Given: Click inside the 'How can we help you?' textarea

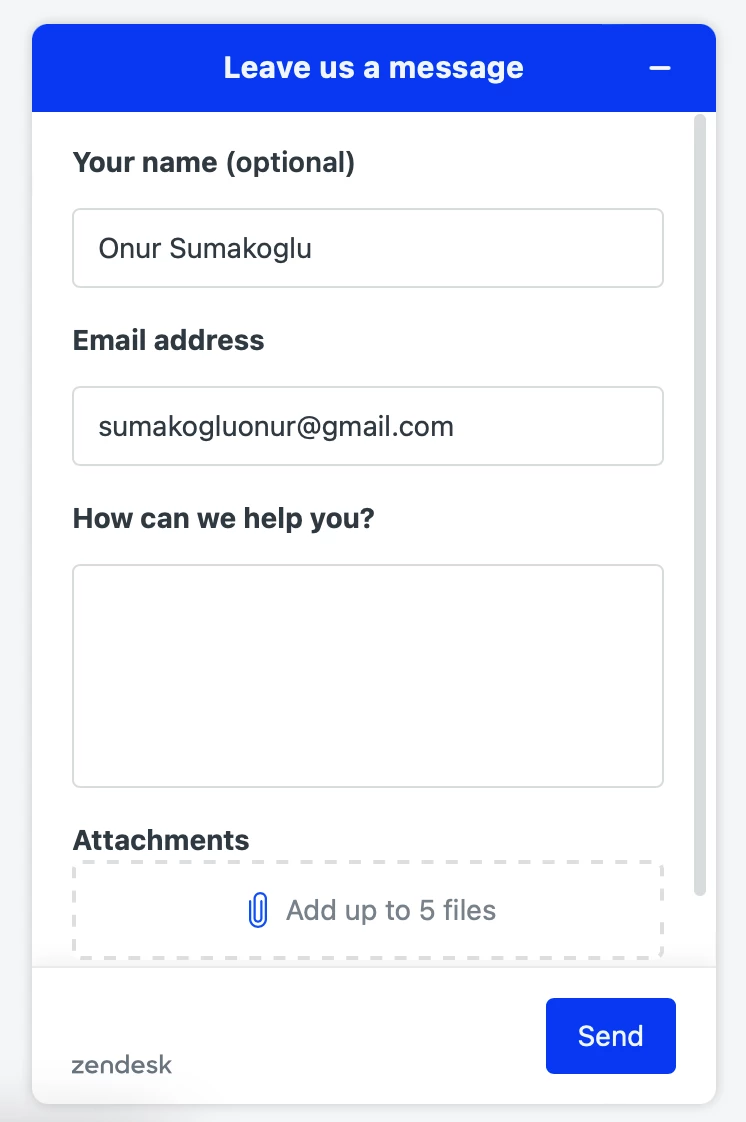Looking at the screenshot, I should coord(368,676).
